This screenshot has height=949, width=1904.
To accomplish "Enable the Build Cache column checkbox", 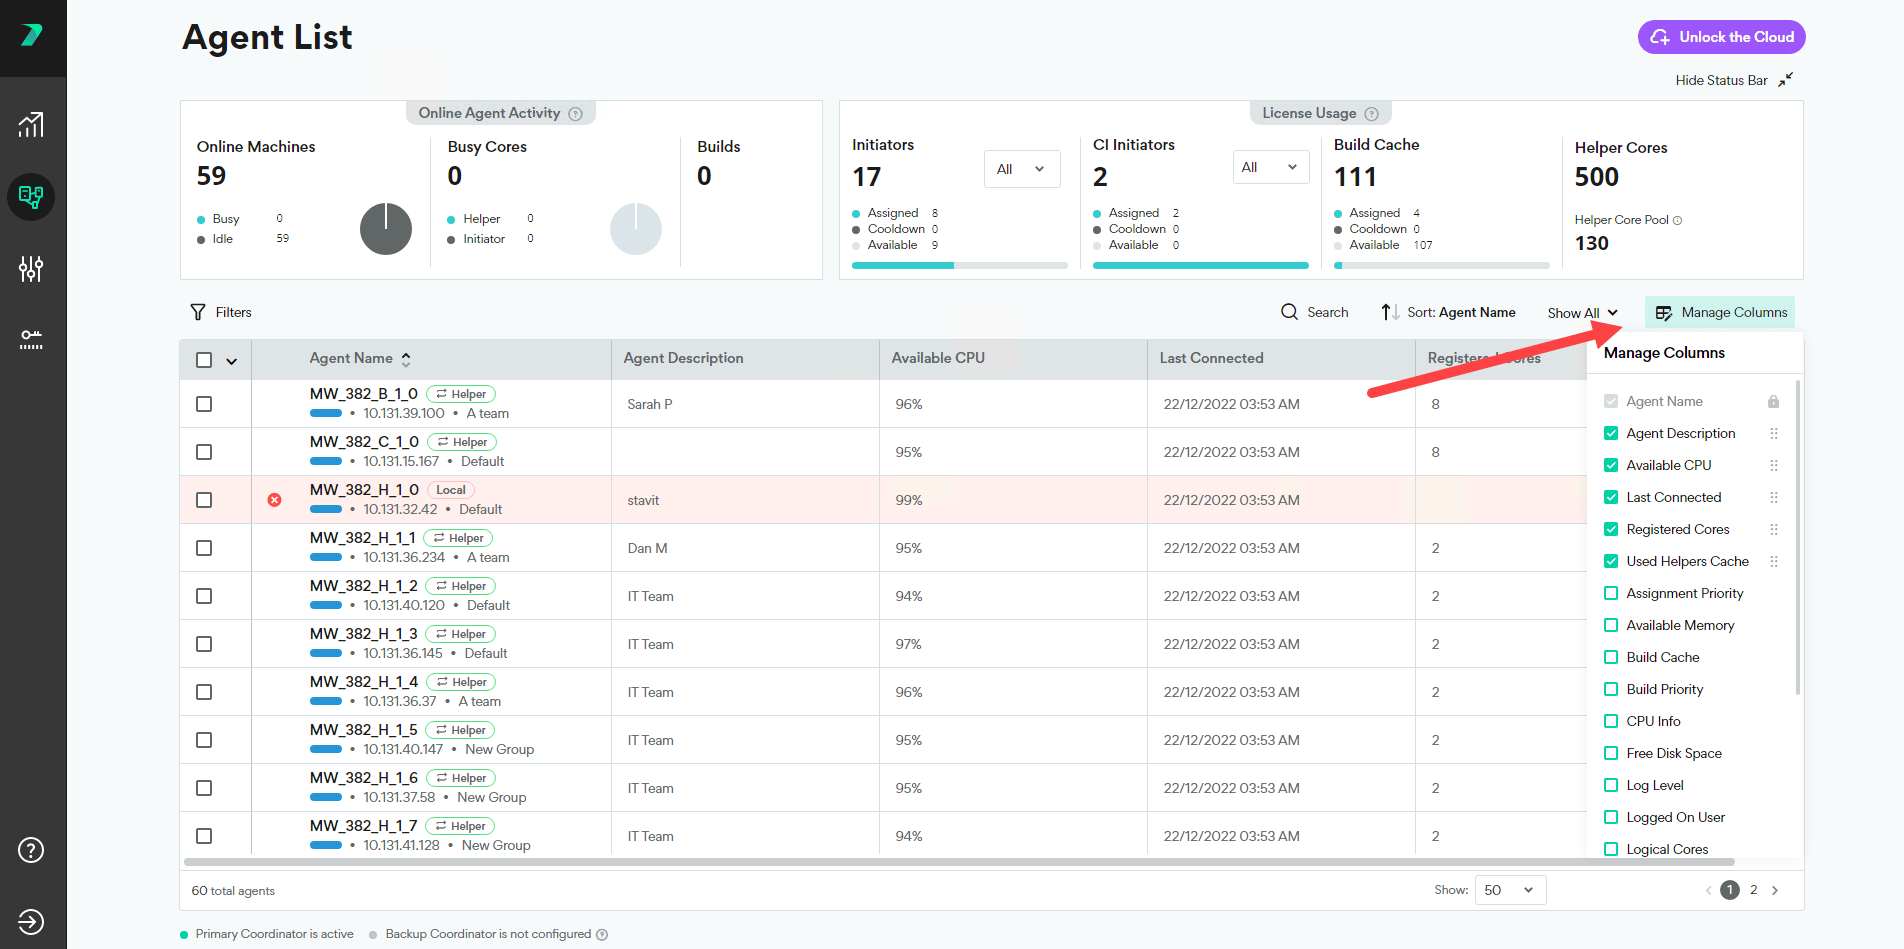I will pyautogui.click(x=1611, y=657).
